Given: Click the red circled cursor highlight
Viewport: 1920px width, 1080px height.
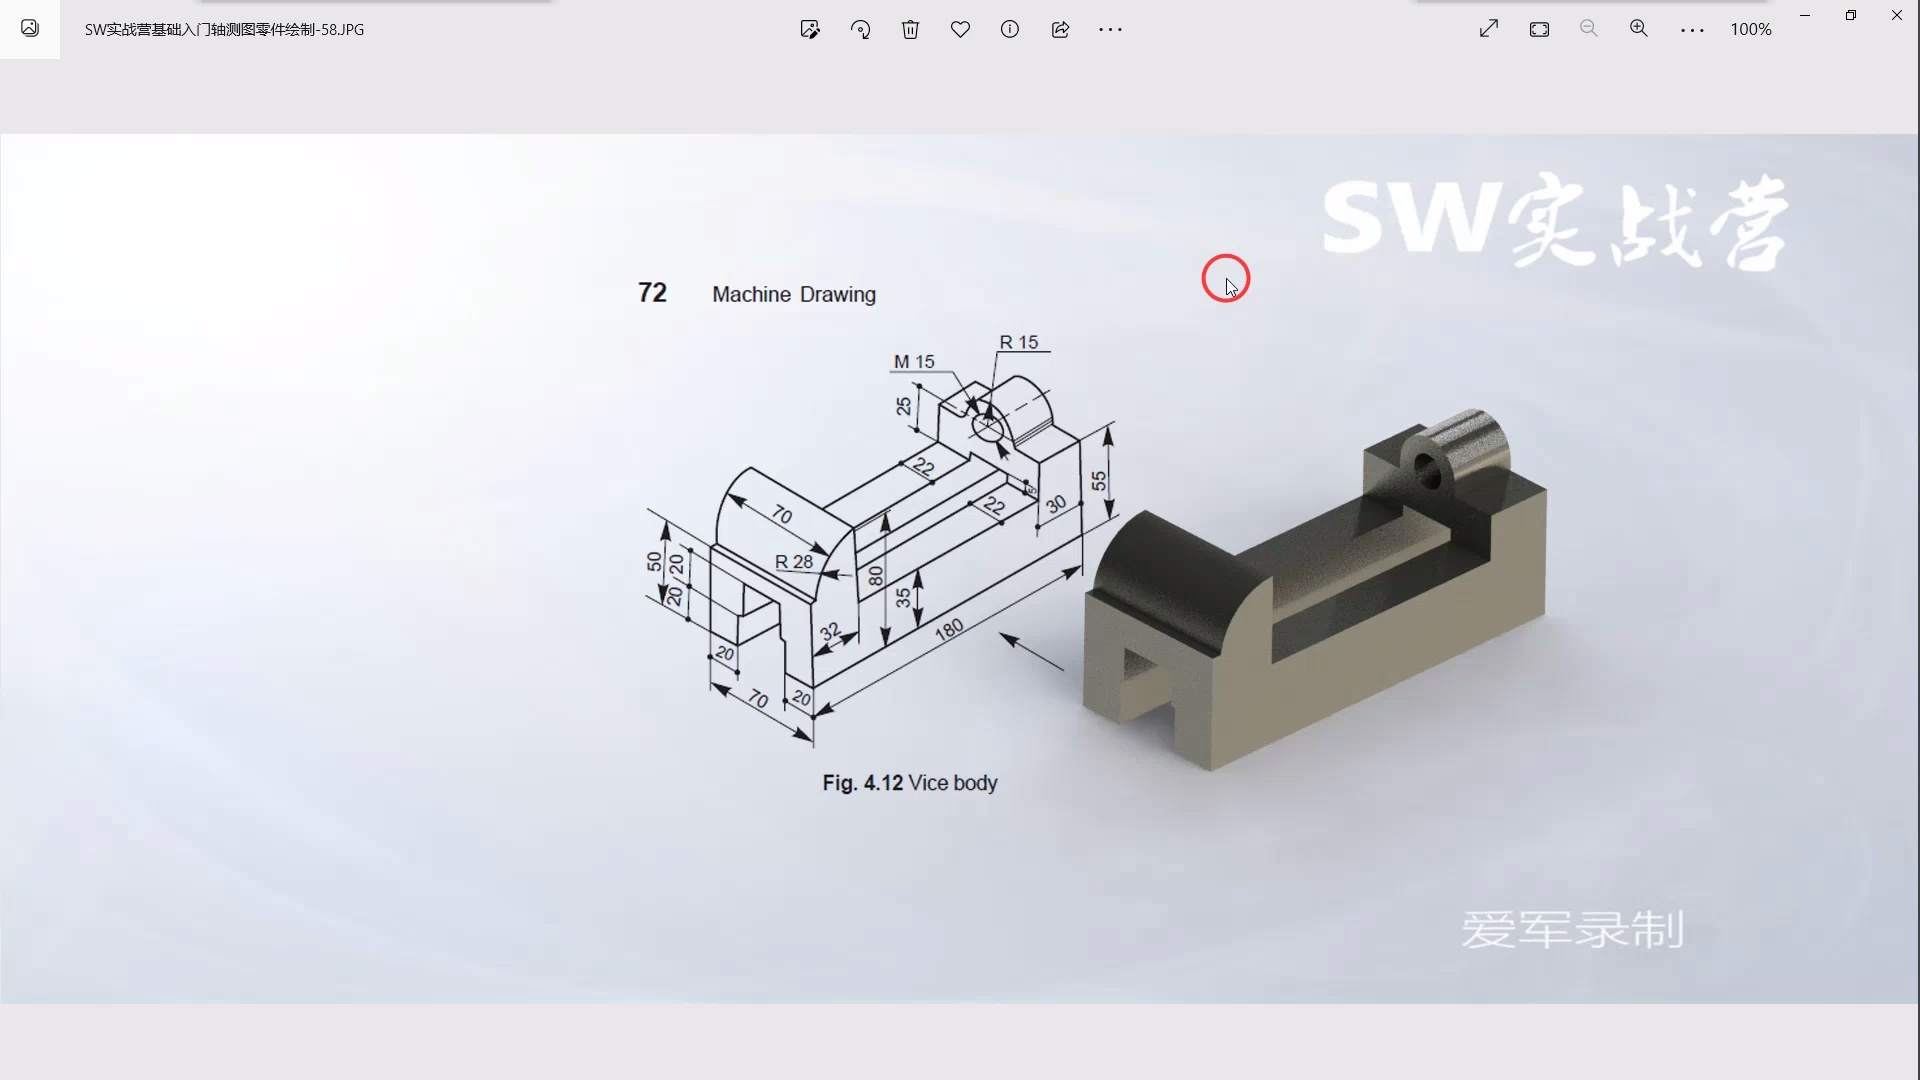Looking at the screenshot, I should 1226,278.
